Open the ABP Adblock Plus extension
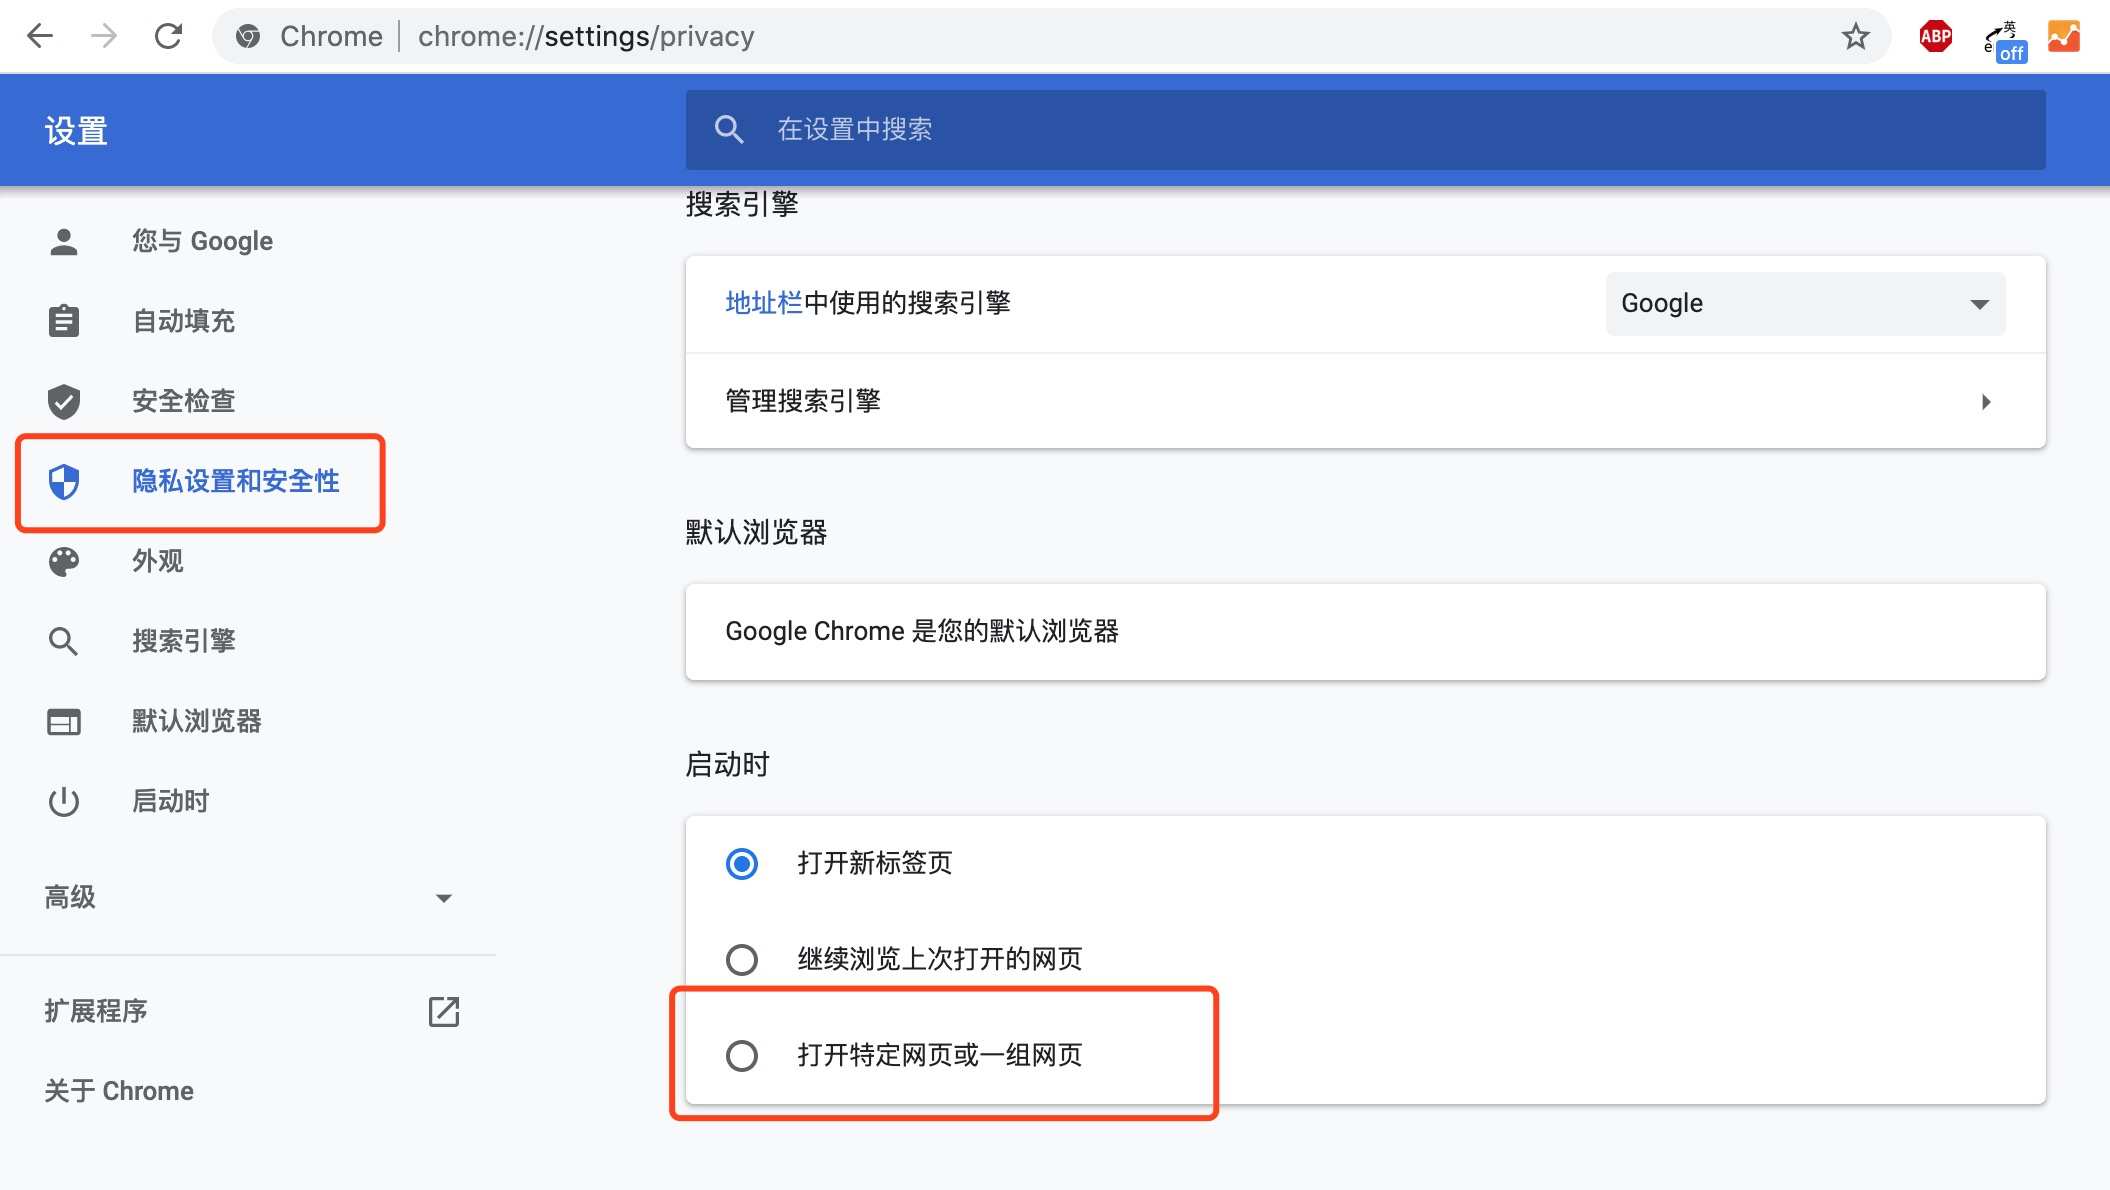Screen dimensions: 2110x1190 1936,37
